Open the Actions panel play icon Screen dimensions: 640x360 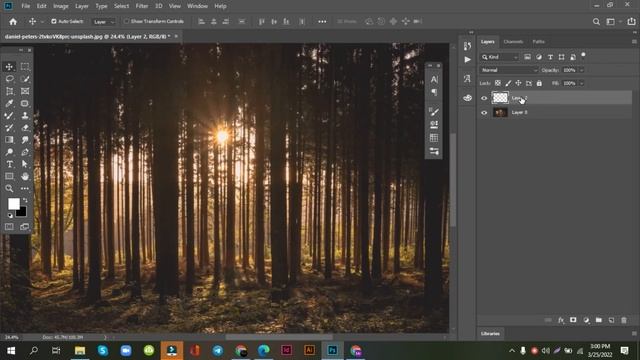(x=467, y=60)
